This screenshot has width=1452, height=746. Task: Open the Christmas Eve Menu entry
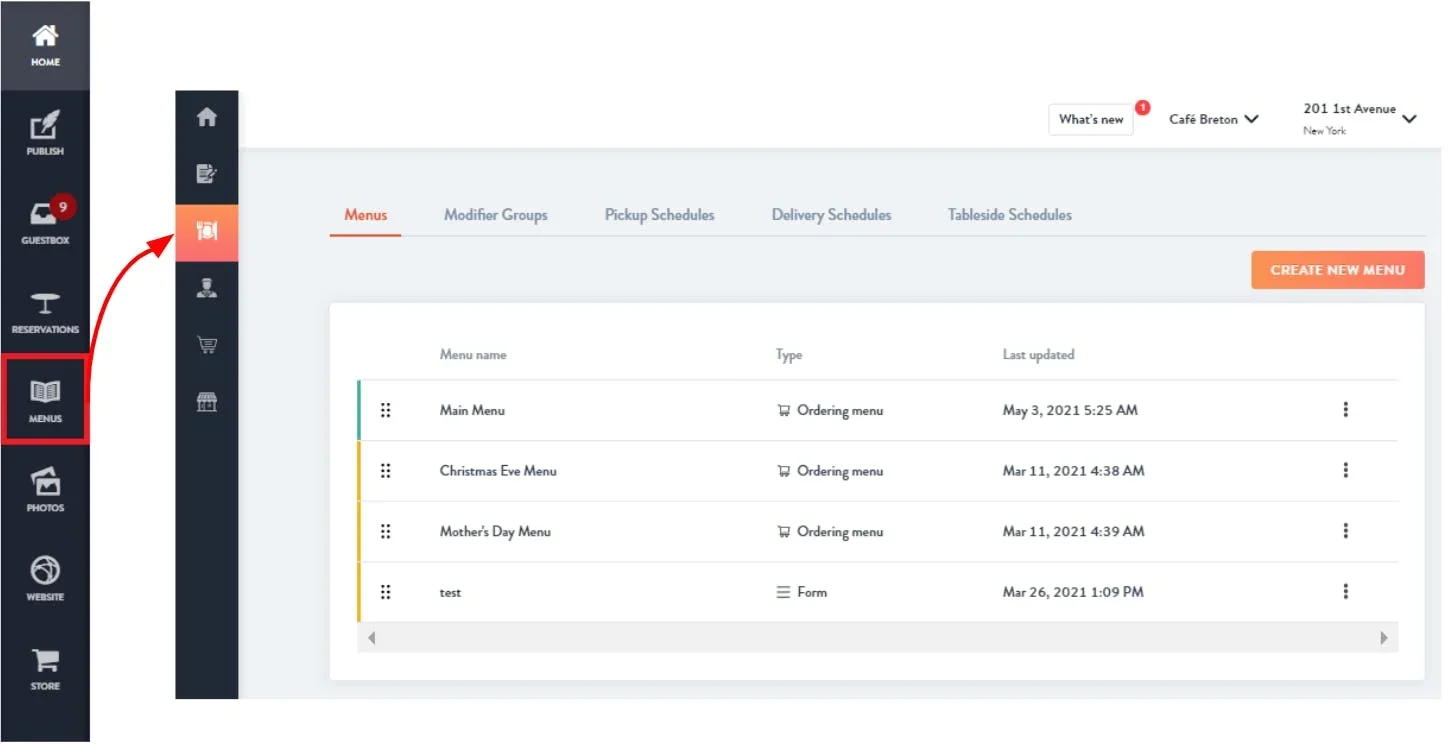tap(498, 471)
